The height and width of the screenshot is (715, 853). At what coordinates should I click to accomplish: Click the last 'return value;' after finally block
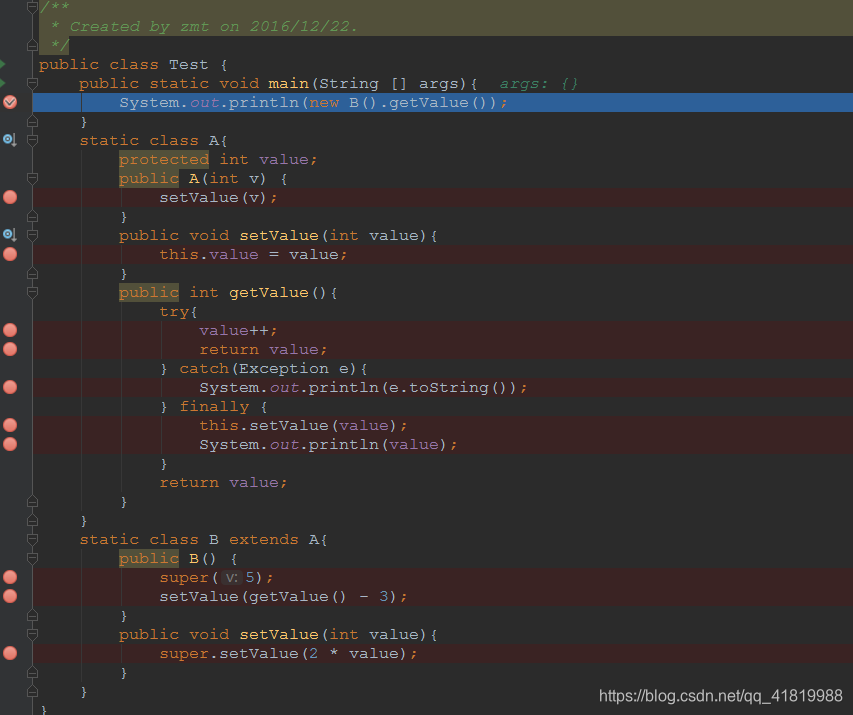tap(223, 483)
